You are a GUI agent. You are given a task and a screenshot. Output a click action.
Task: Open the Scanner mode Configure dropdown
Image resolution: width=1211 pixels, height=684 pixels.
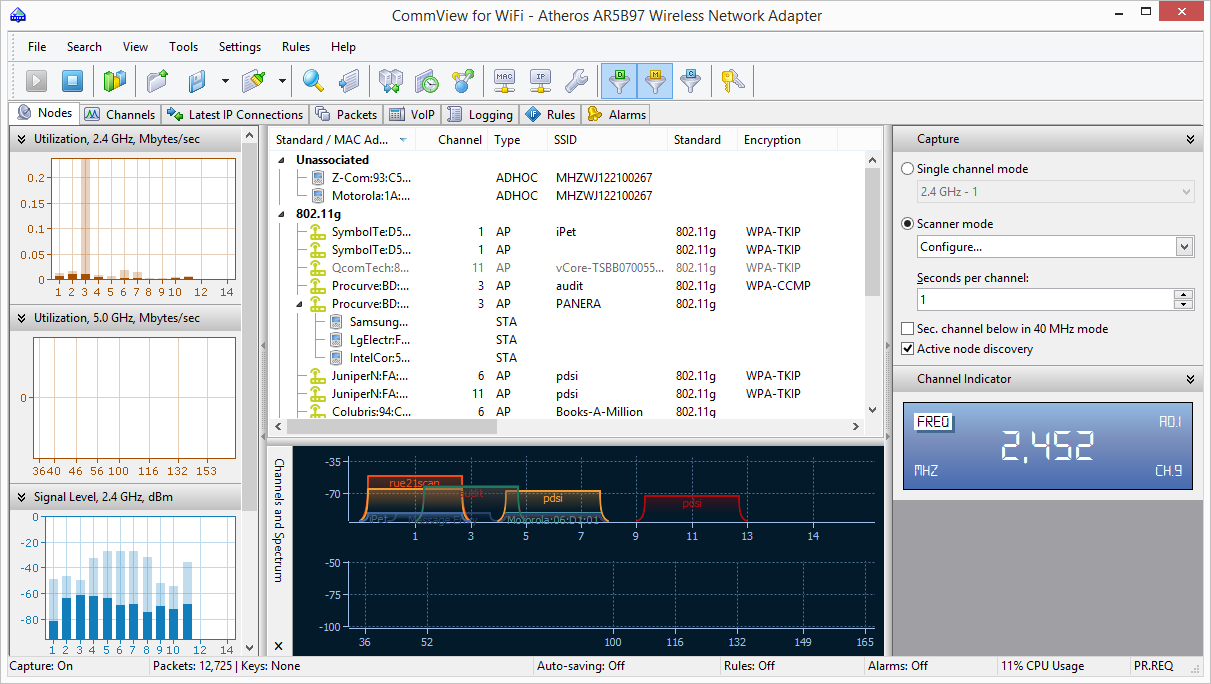tap(1185, 247)
